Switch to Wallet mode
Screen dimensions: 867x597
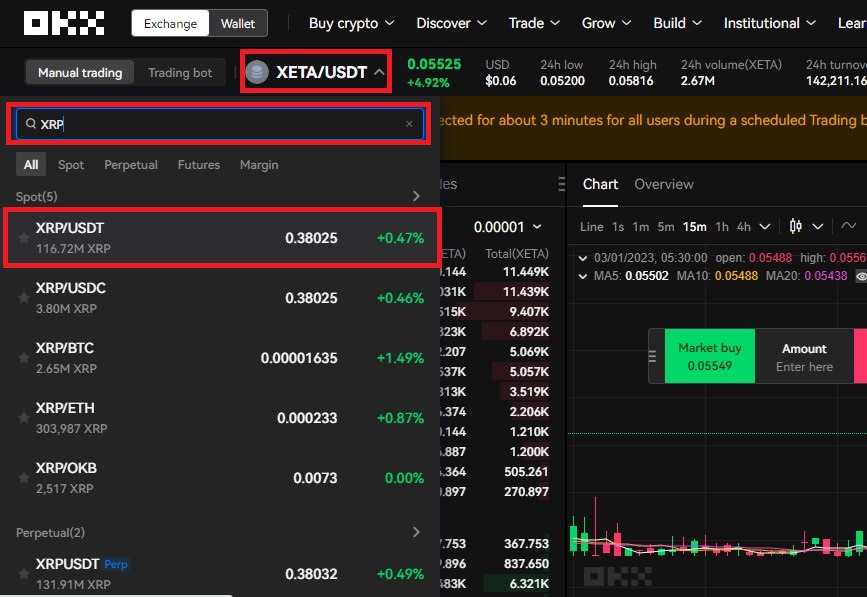pos(238,23)
